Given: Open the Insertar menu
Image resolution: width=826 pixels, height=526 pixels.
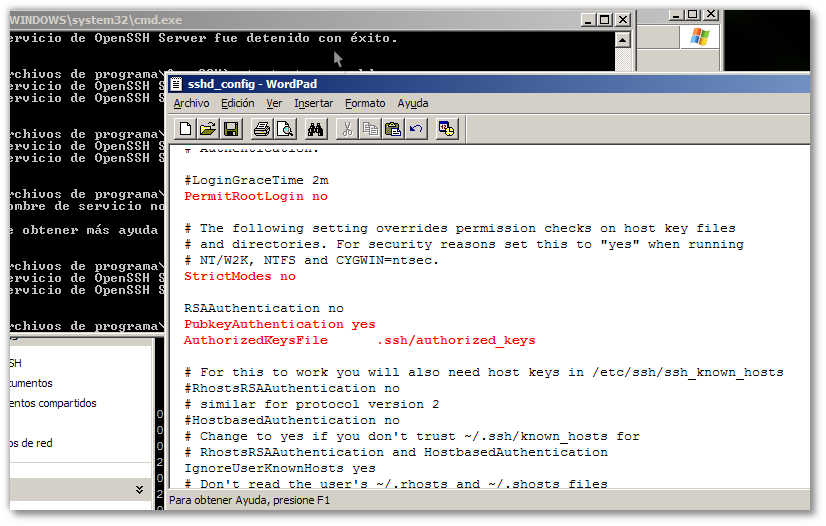Looking at the screenshot, I should click(x=313, y=103).
